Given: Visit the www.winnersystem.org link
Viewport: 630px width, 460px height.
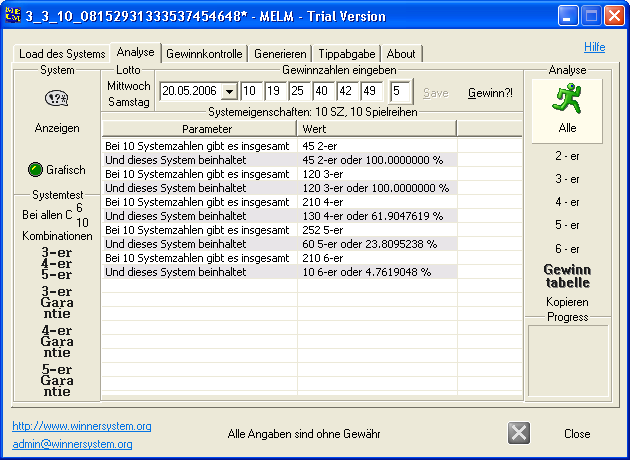Looking at the screenshot, I should click(x=82, y=426).
